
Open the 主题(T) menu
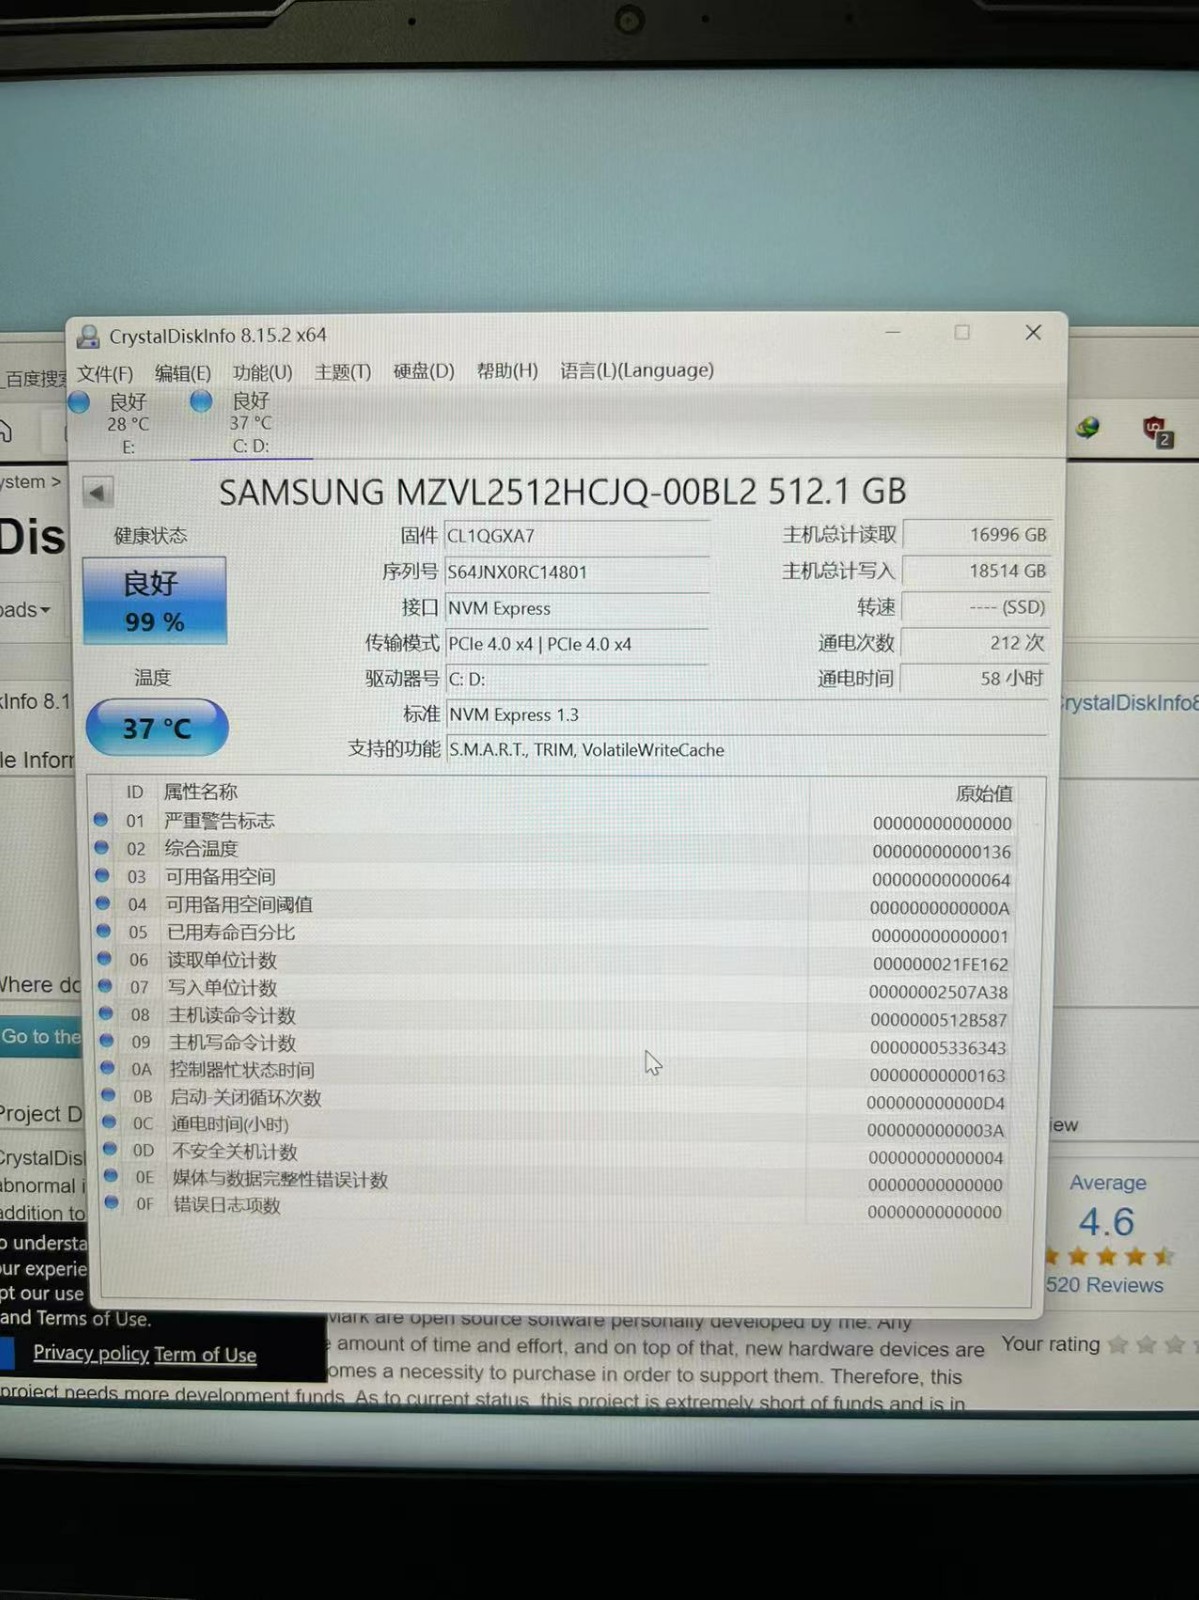click(342, 372)
